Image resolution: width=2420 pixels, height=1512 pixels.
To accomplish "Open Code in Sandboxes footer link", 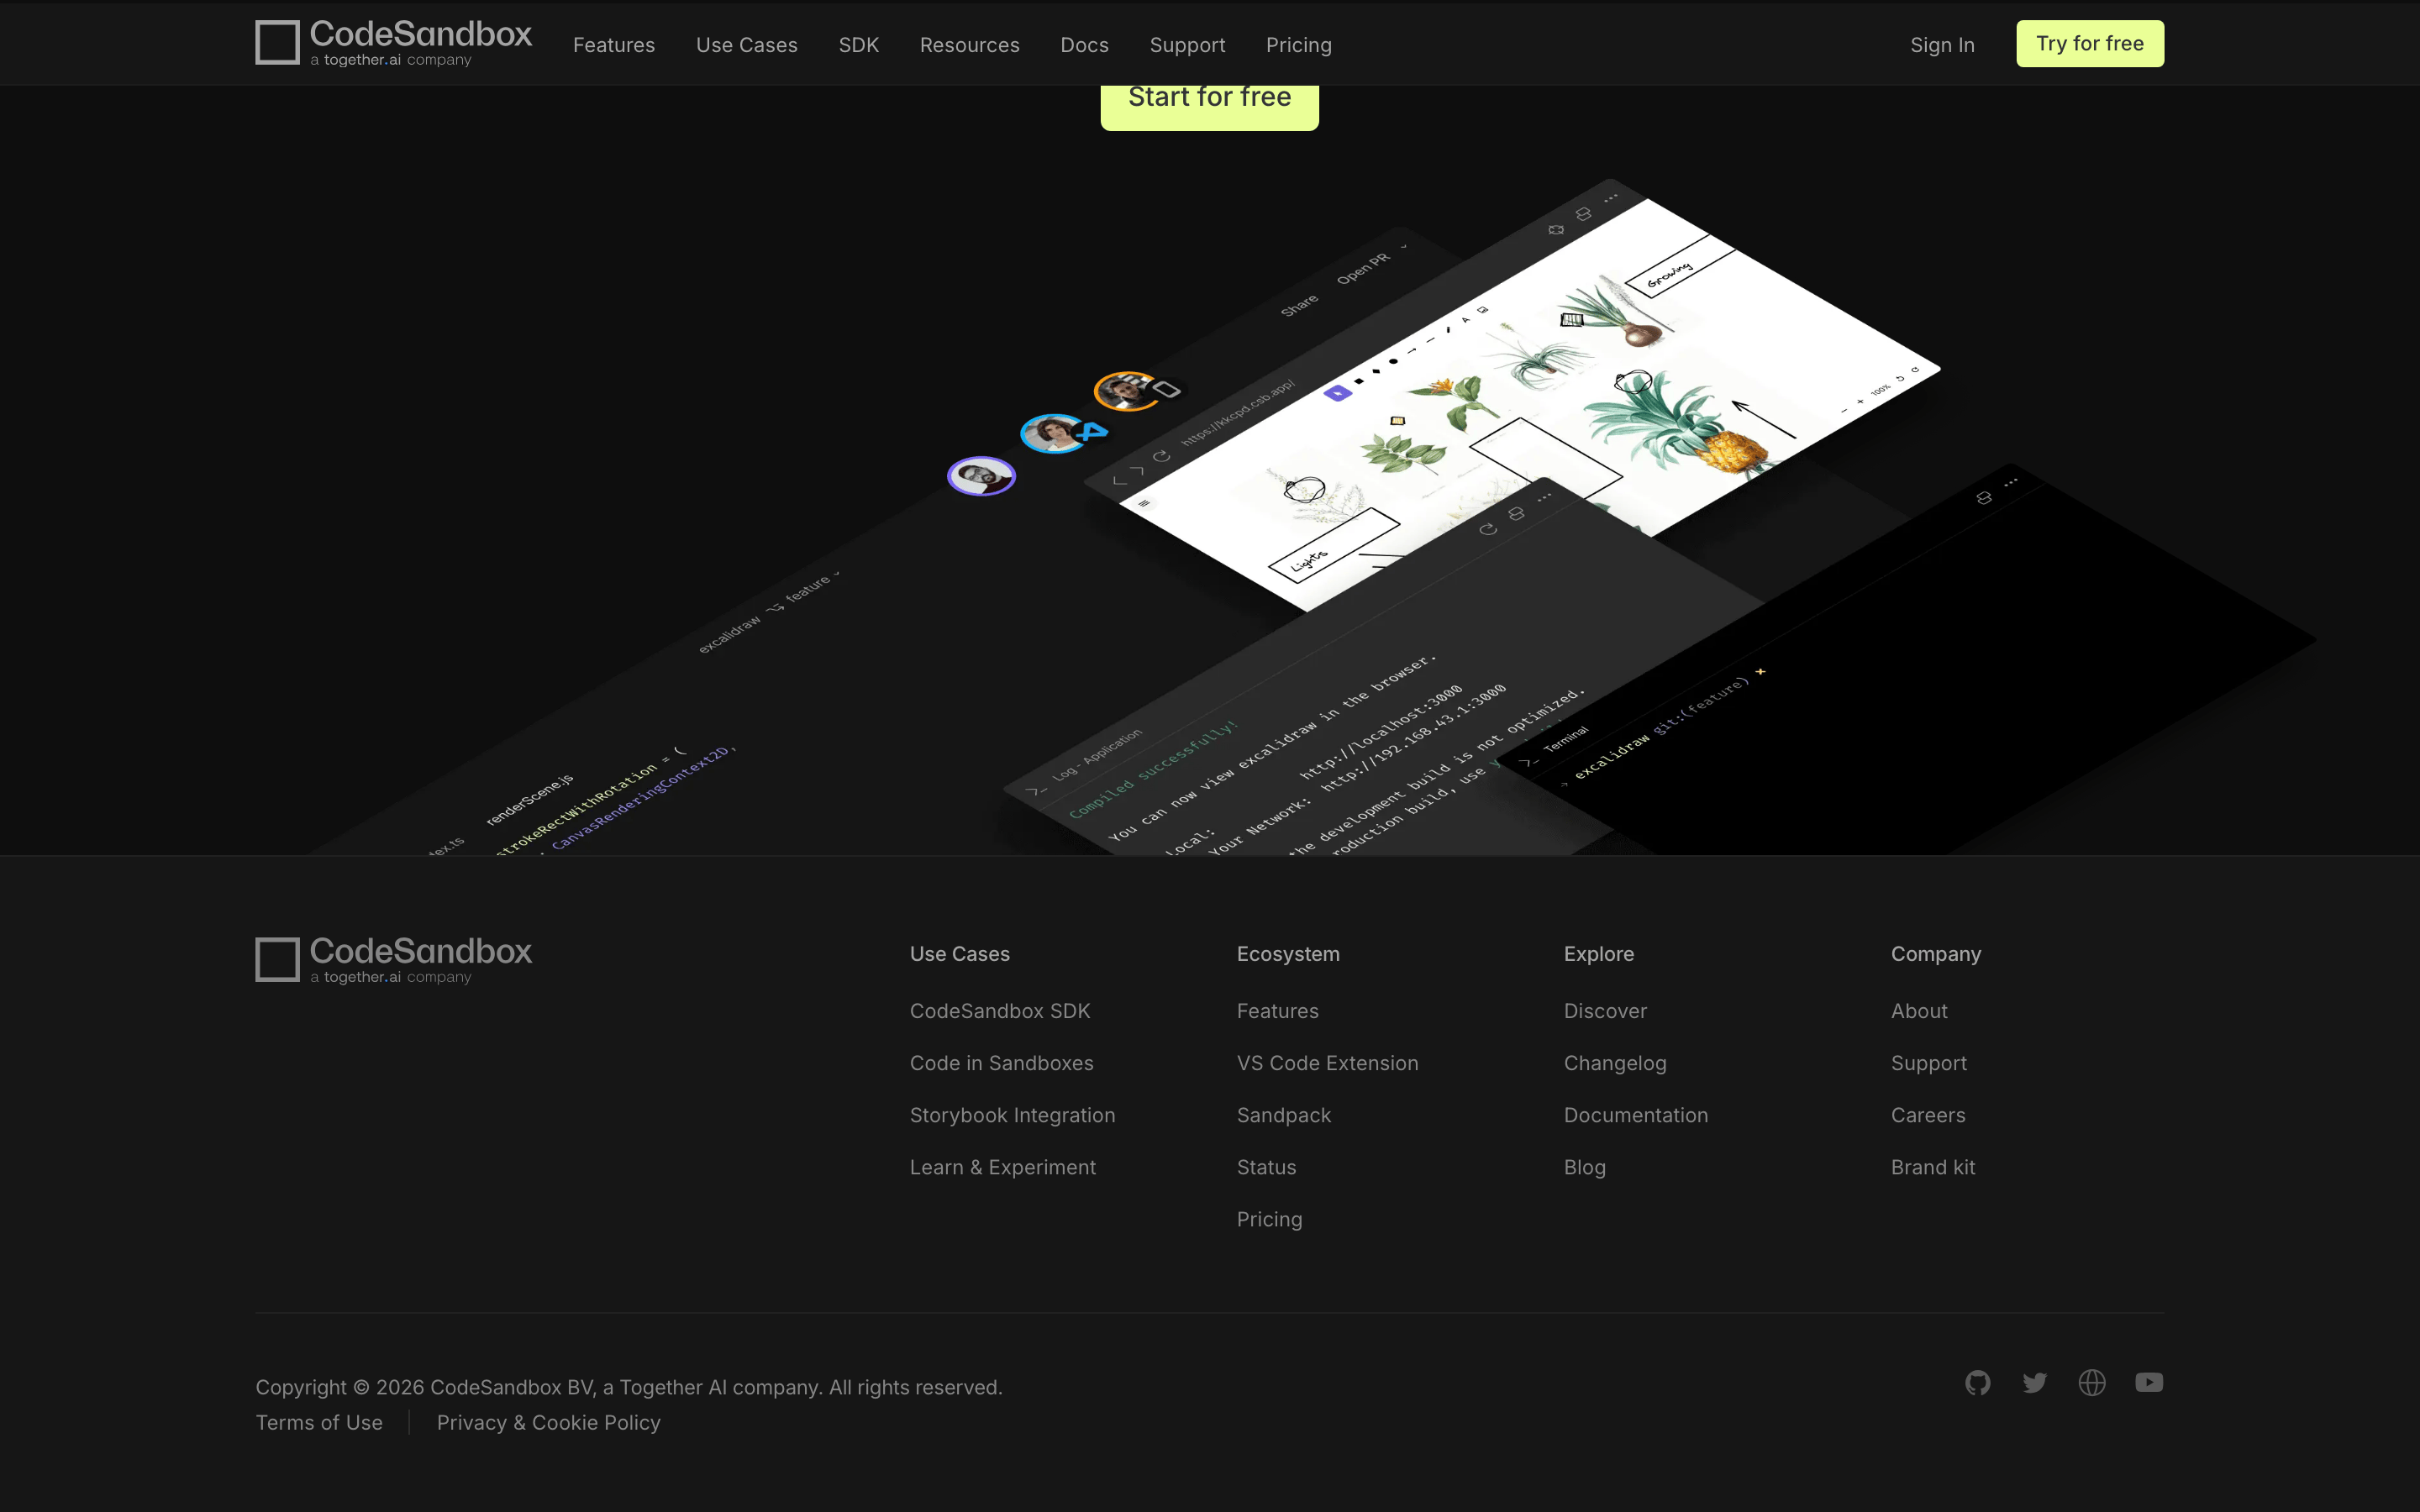I will click(x=1001, y=1063).
